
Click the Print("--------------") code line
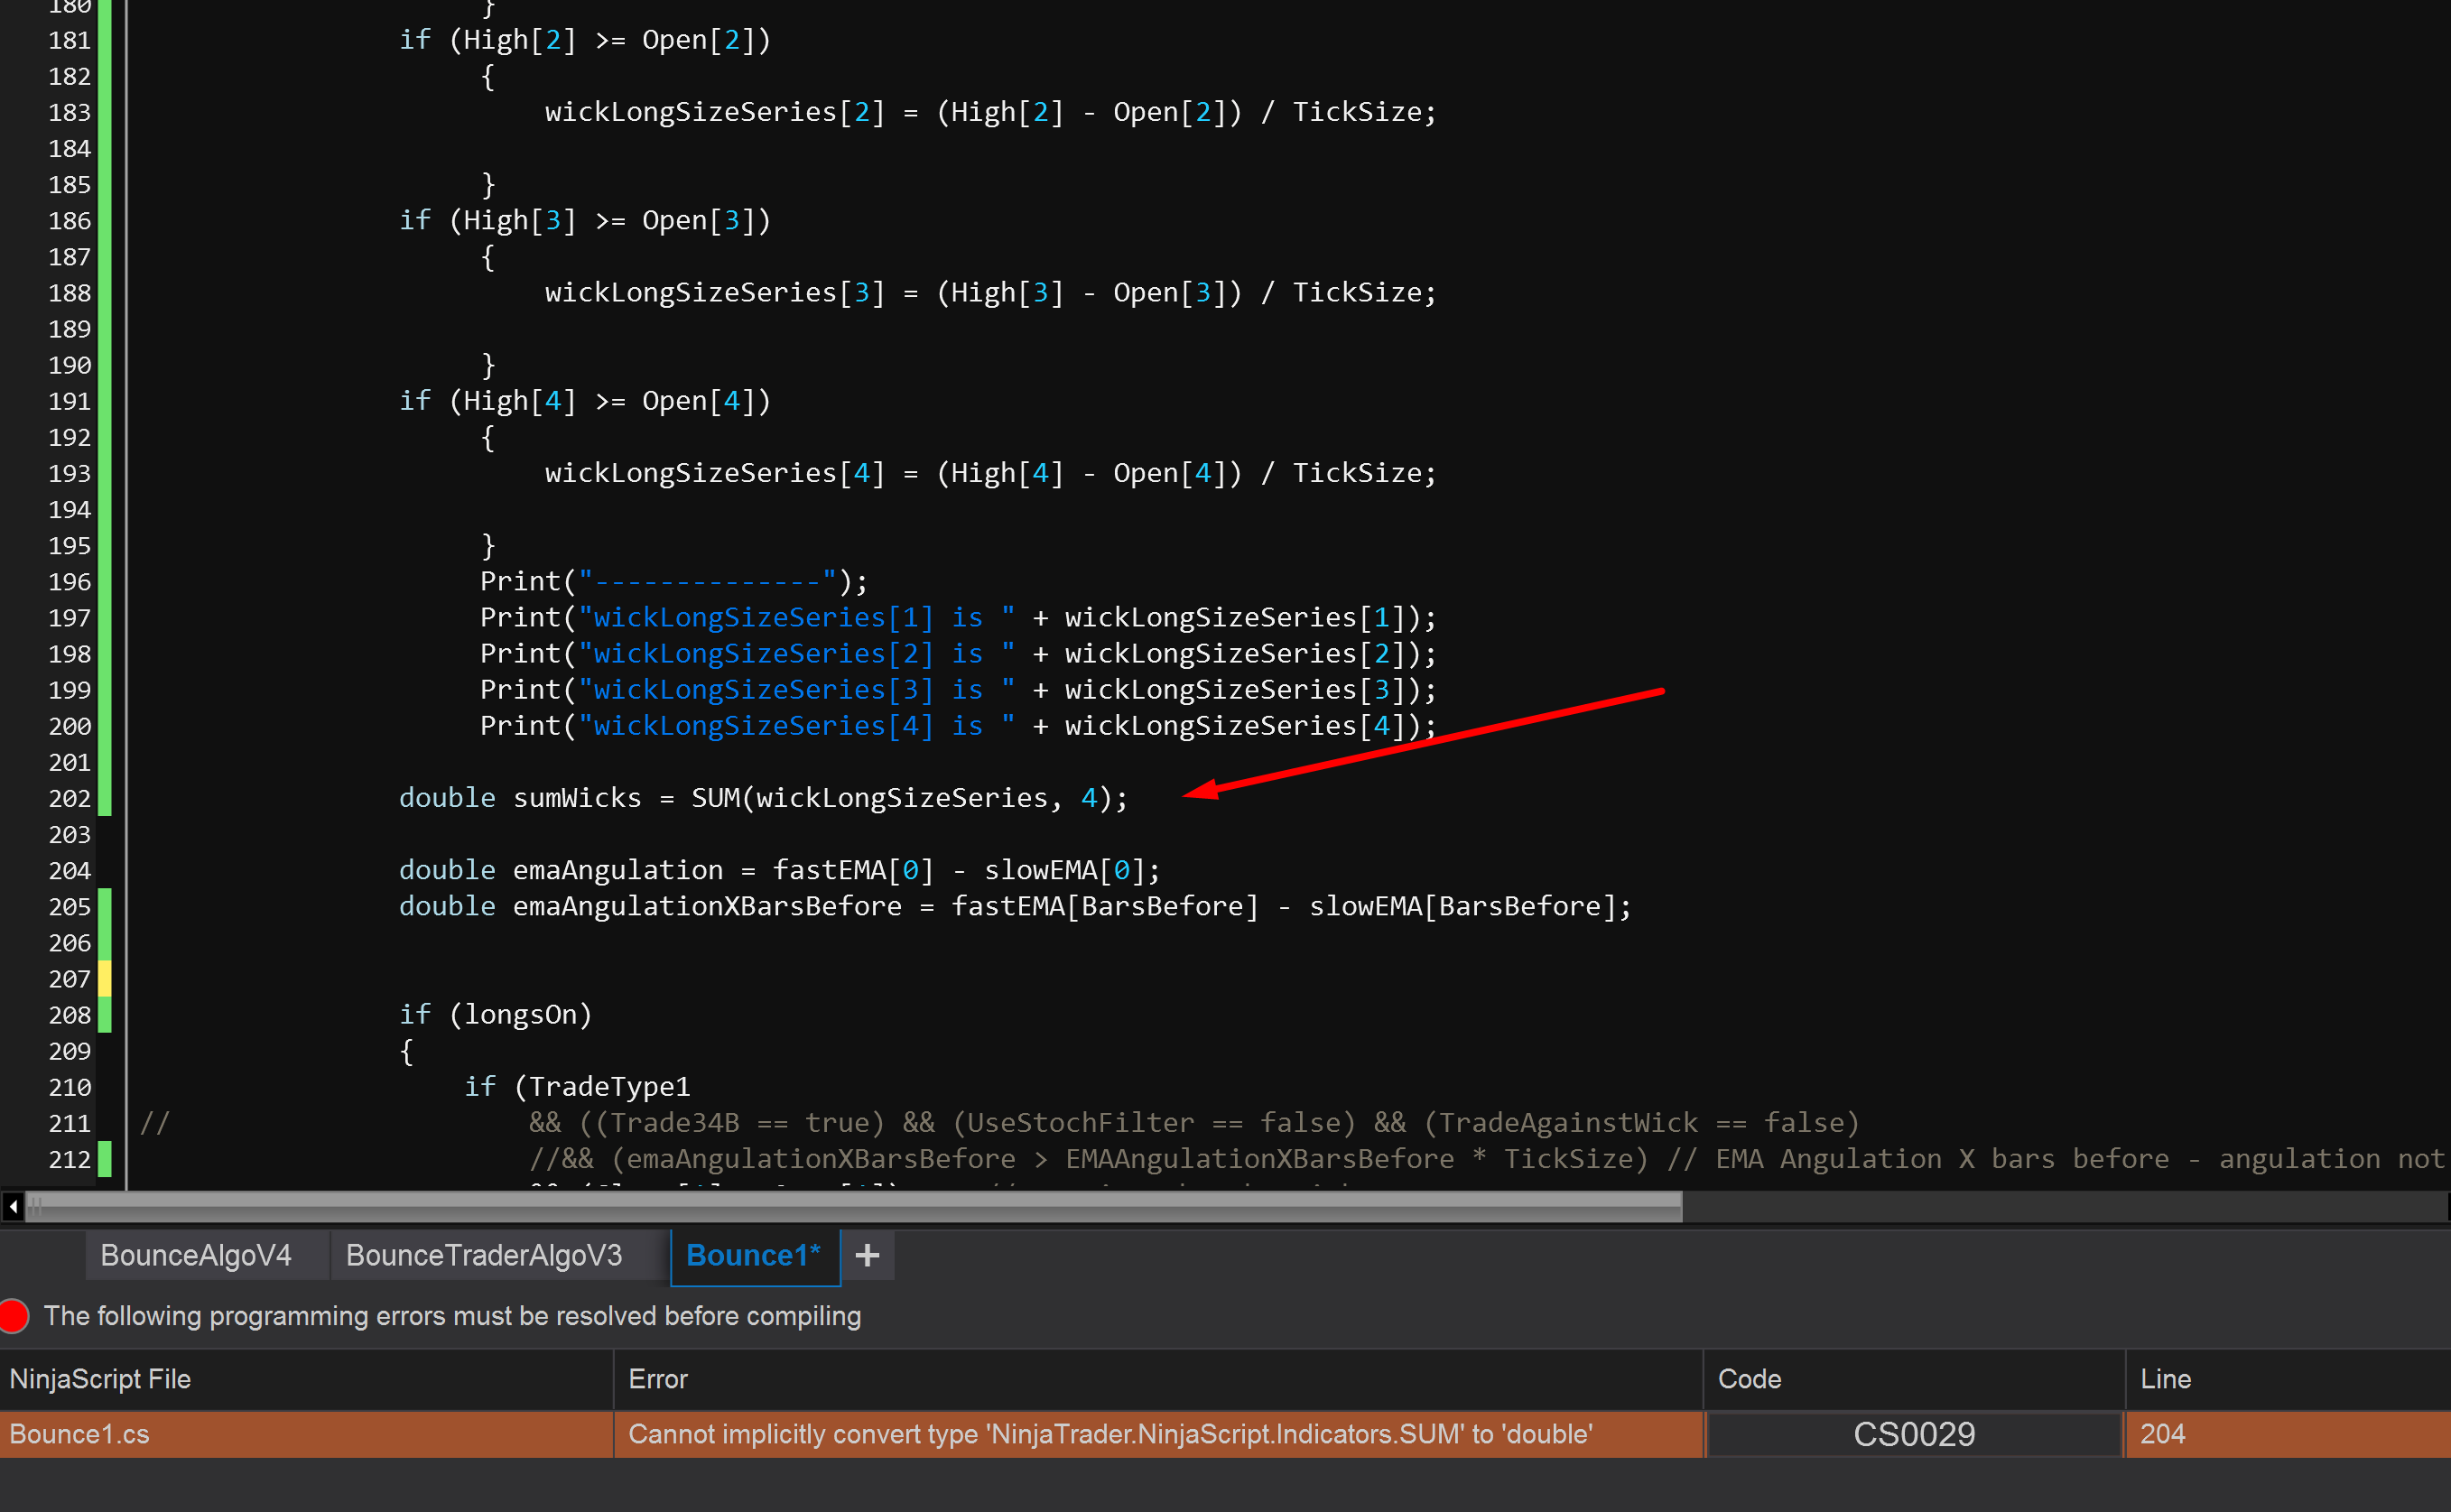click(674, 581)
